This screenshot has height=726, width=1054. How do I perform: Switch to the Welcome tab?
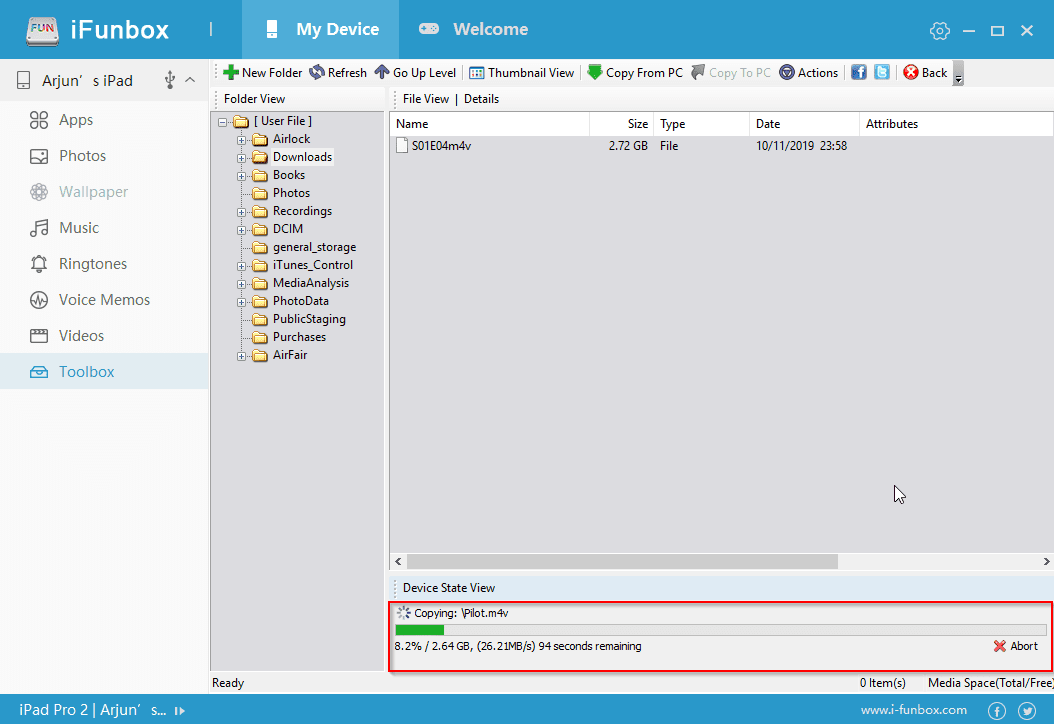point(473,30)
